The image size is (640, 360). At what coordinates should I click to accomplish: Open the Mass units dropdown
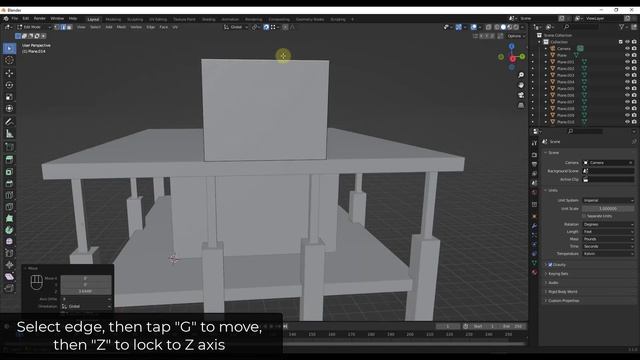(x=608, y=239)
